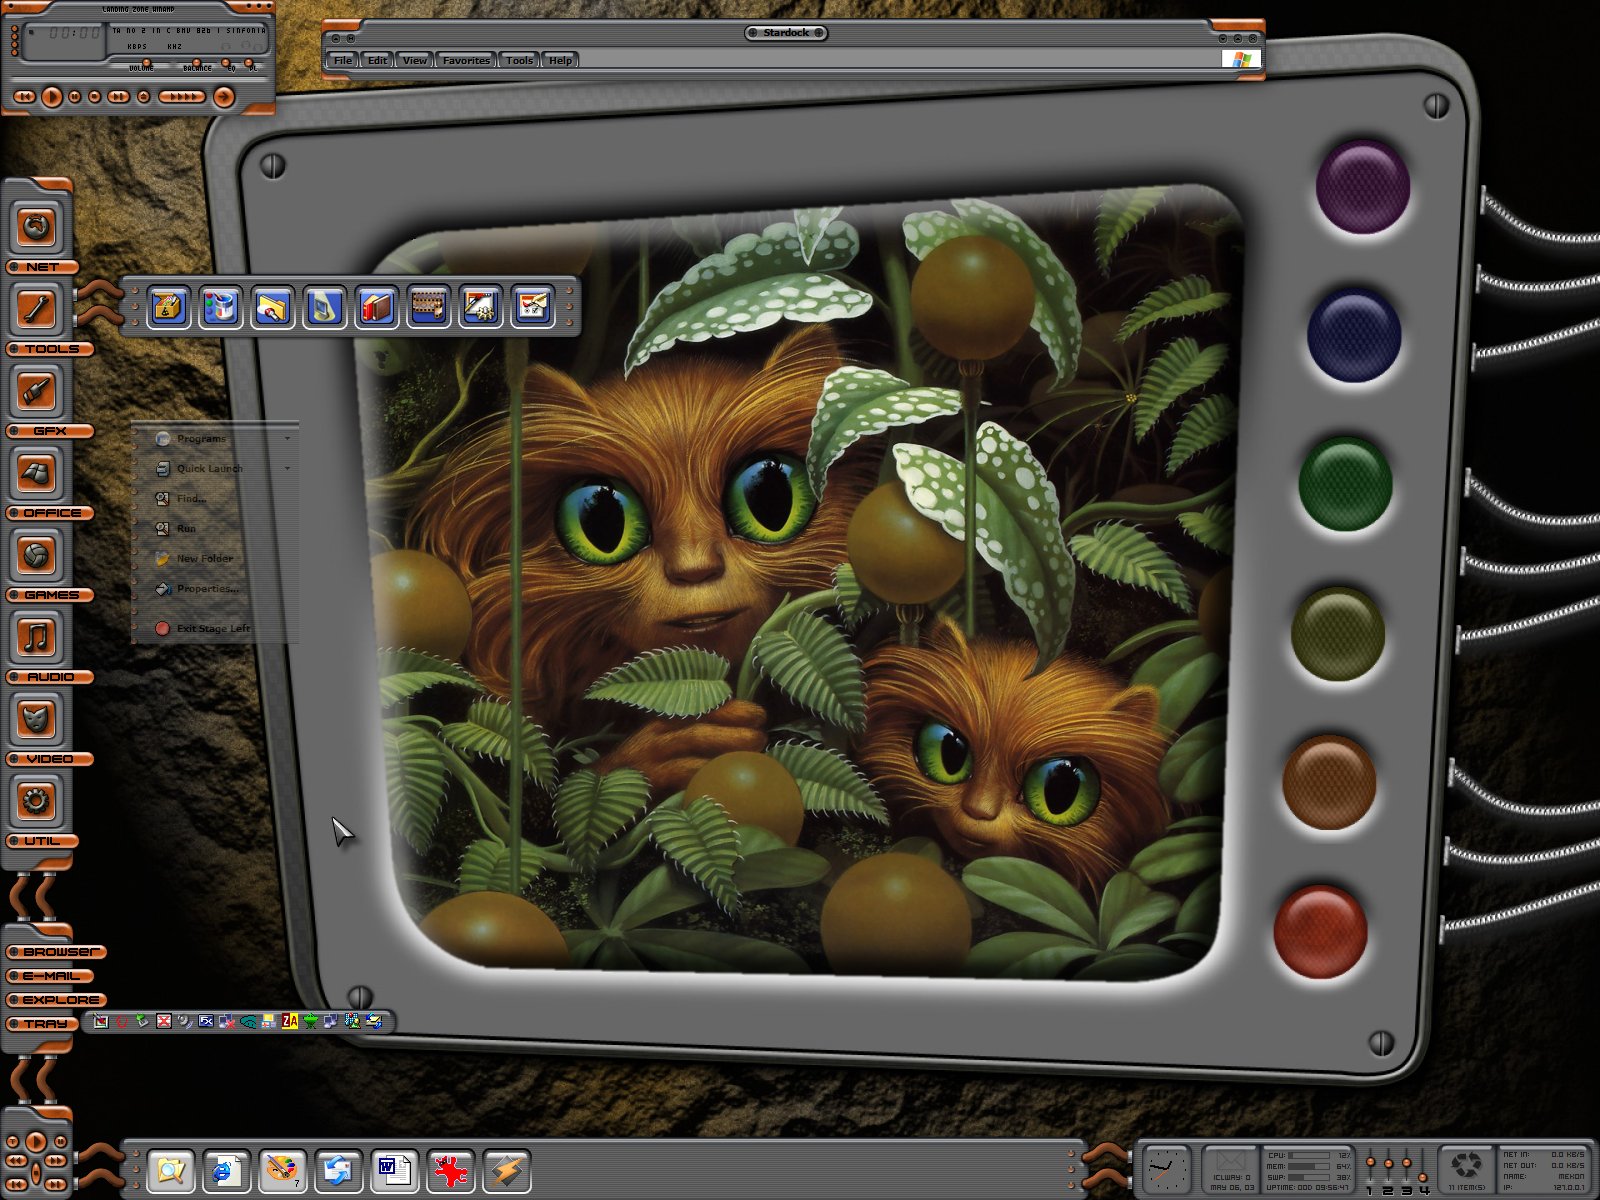The image size is (1600, 1200).
Task: Launch the paint buckets tool icon
Action: [220, 307]
